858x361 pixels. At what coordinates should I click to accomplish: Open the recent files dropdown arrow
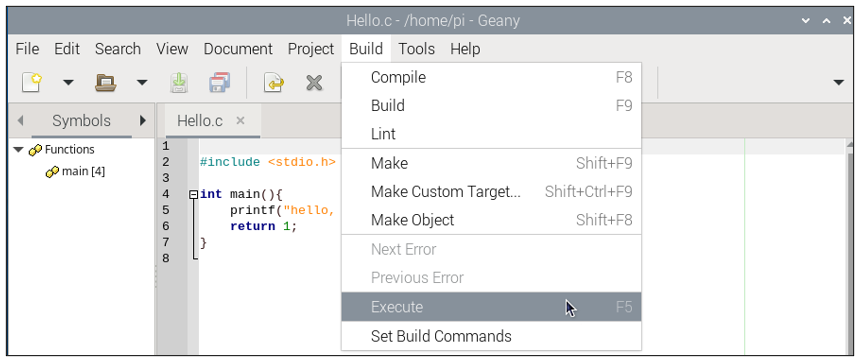(x=142, y=83)
